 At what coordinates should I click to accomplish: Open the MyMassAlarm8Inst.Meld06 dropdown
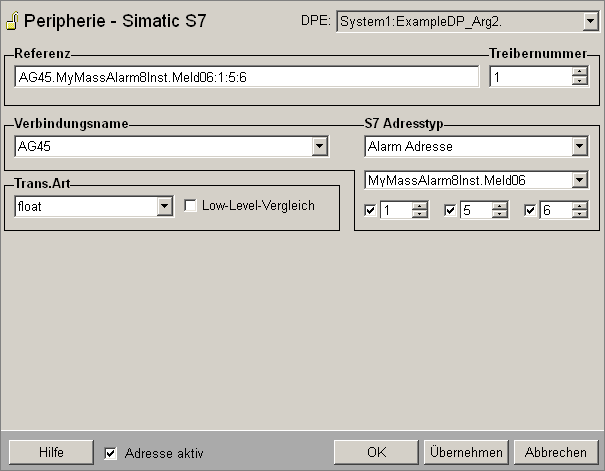[x=579, y=181]
